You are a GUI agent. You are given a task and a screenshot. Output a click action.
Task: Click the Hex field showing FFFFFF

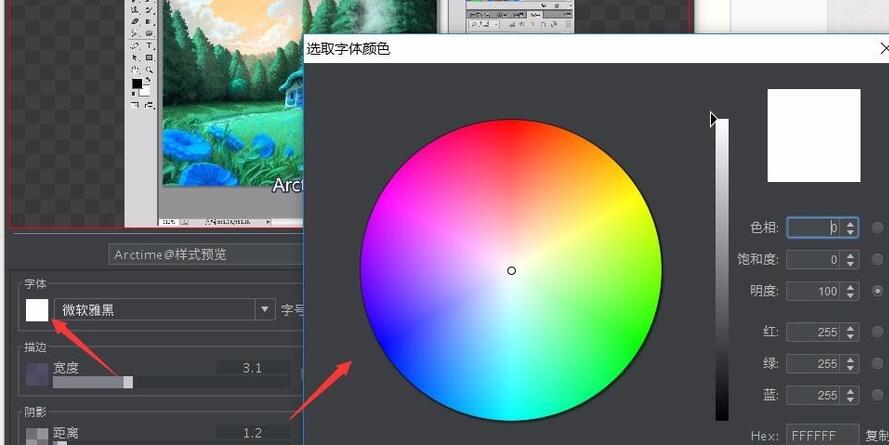point(823,435)
